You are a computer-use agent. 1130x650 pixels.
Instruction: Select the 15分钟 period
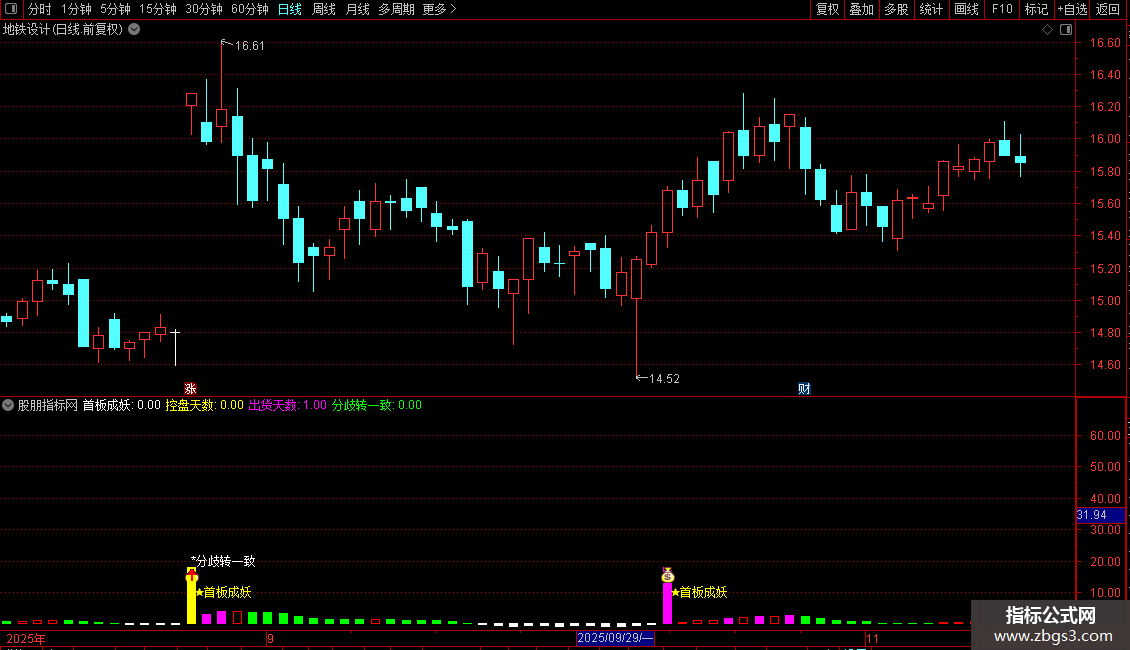(x=158, y=9)
